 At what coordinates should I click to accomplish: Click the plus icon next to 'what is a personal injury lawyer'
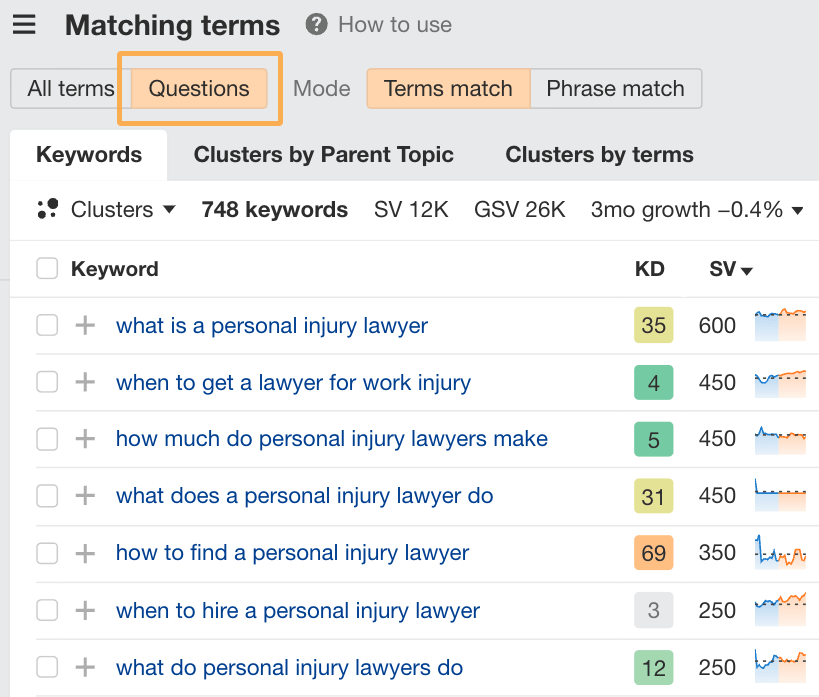click(85, 326)
